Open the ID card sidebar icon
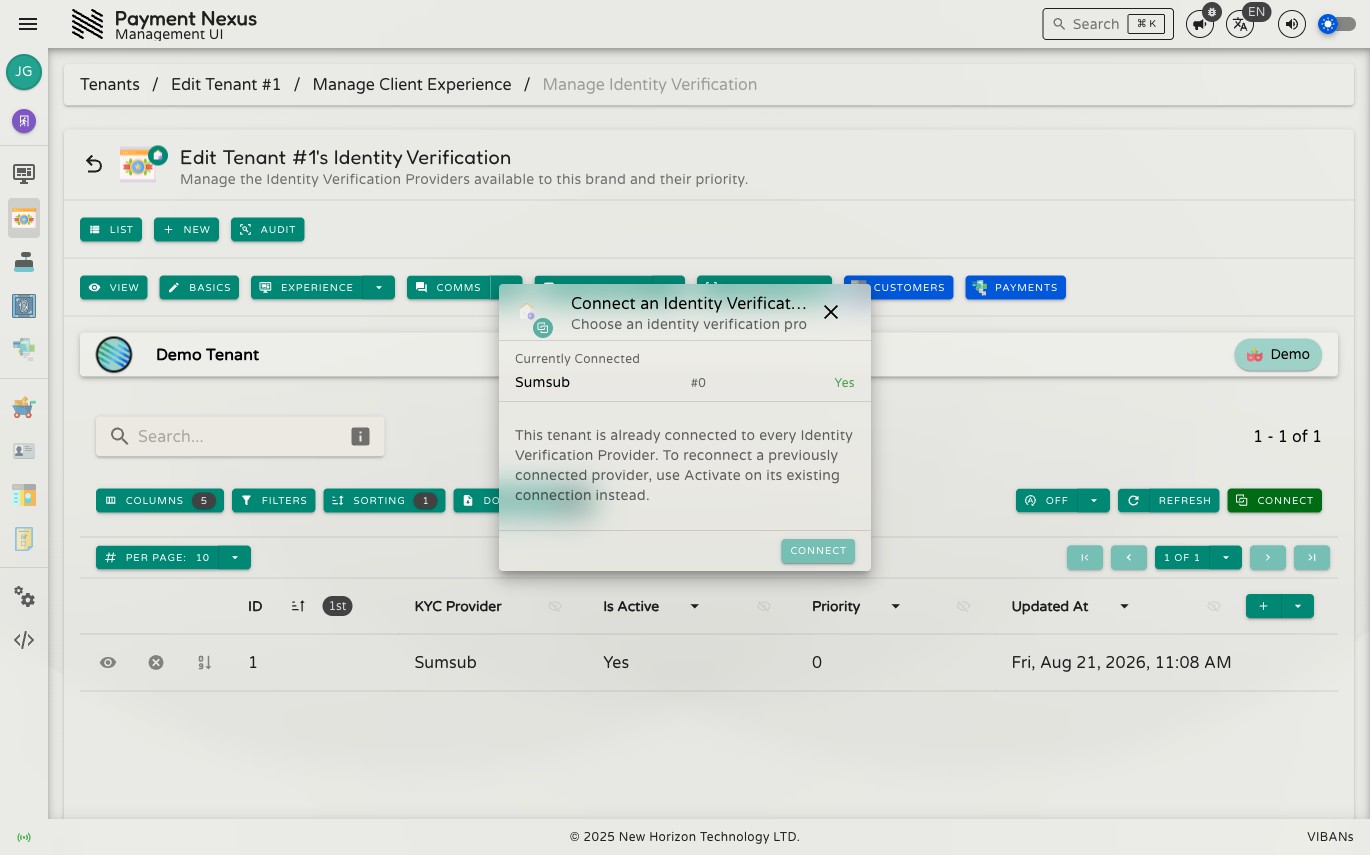This screenshot has width=1370, height=855. [24, 451]
